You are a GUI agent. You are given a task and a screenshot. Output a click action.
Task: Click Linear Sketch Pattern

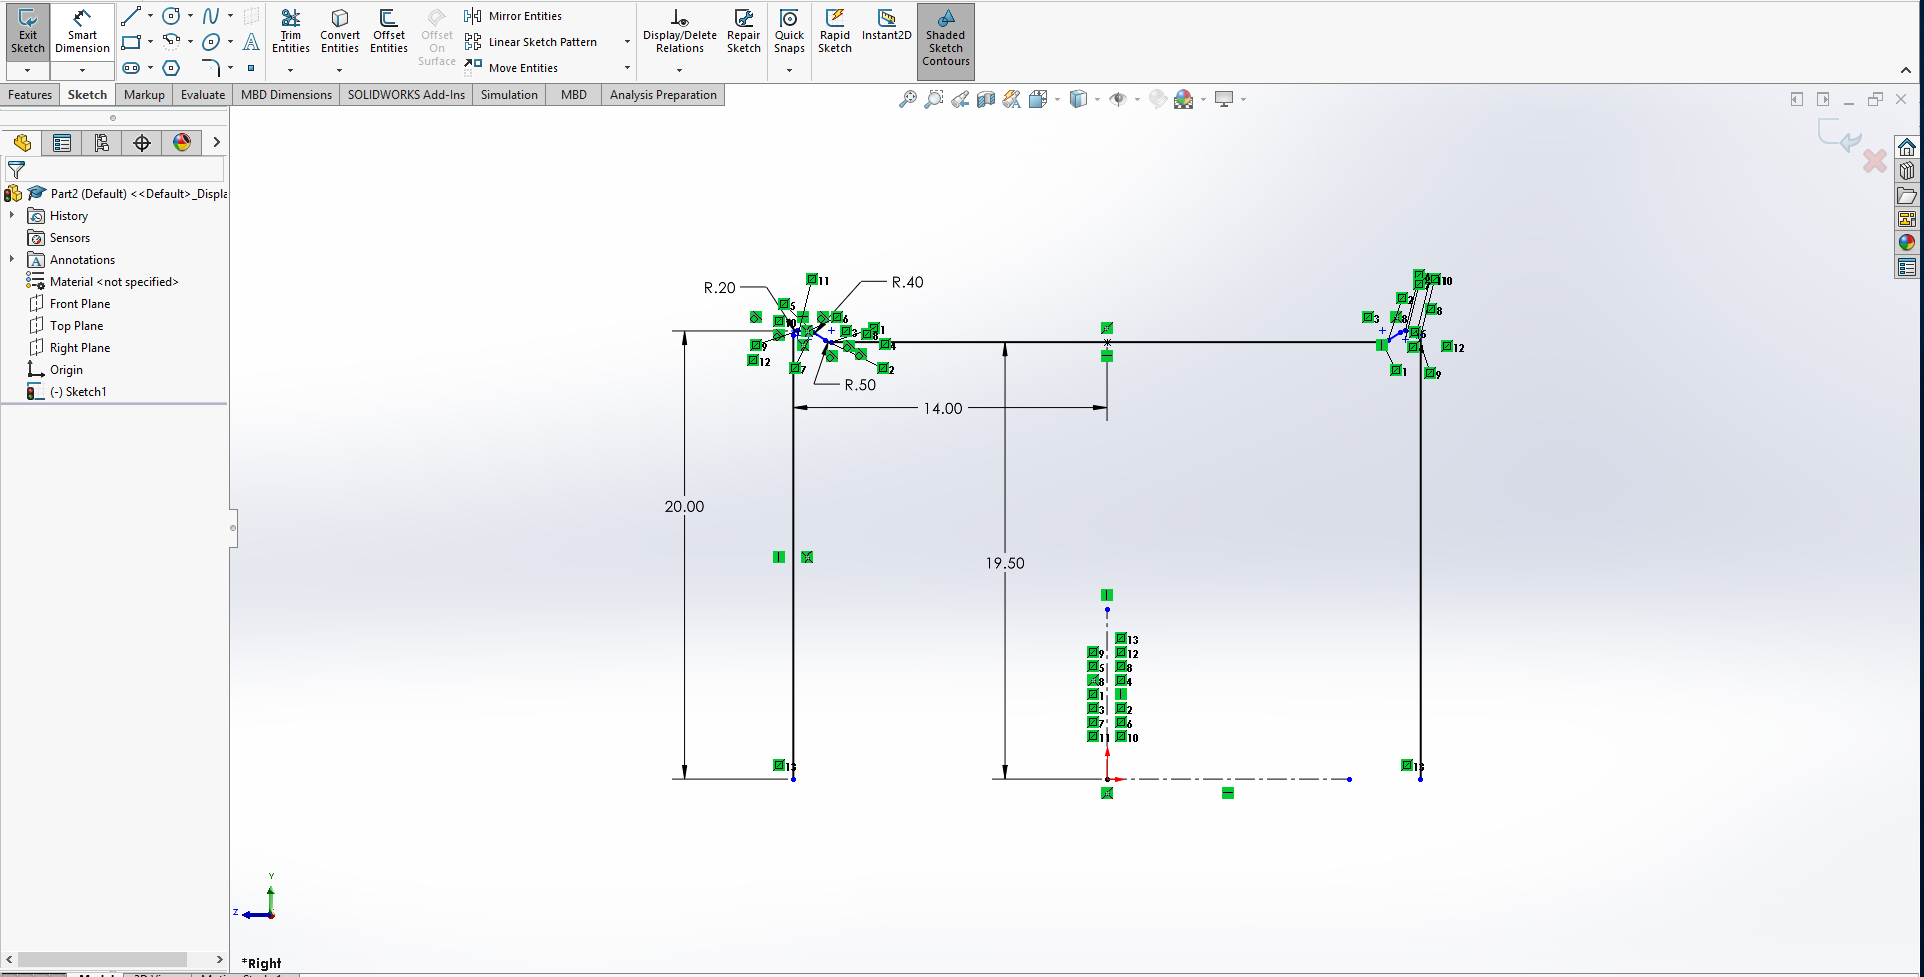[x=531, y=42]
